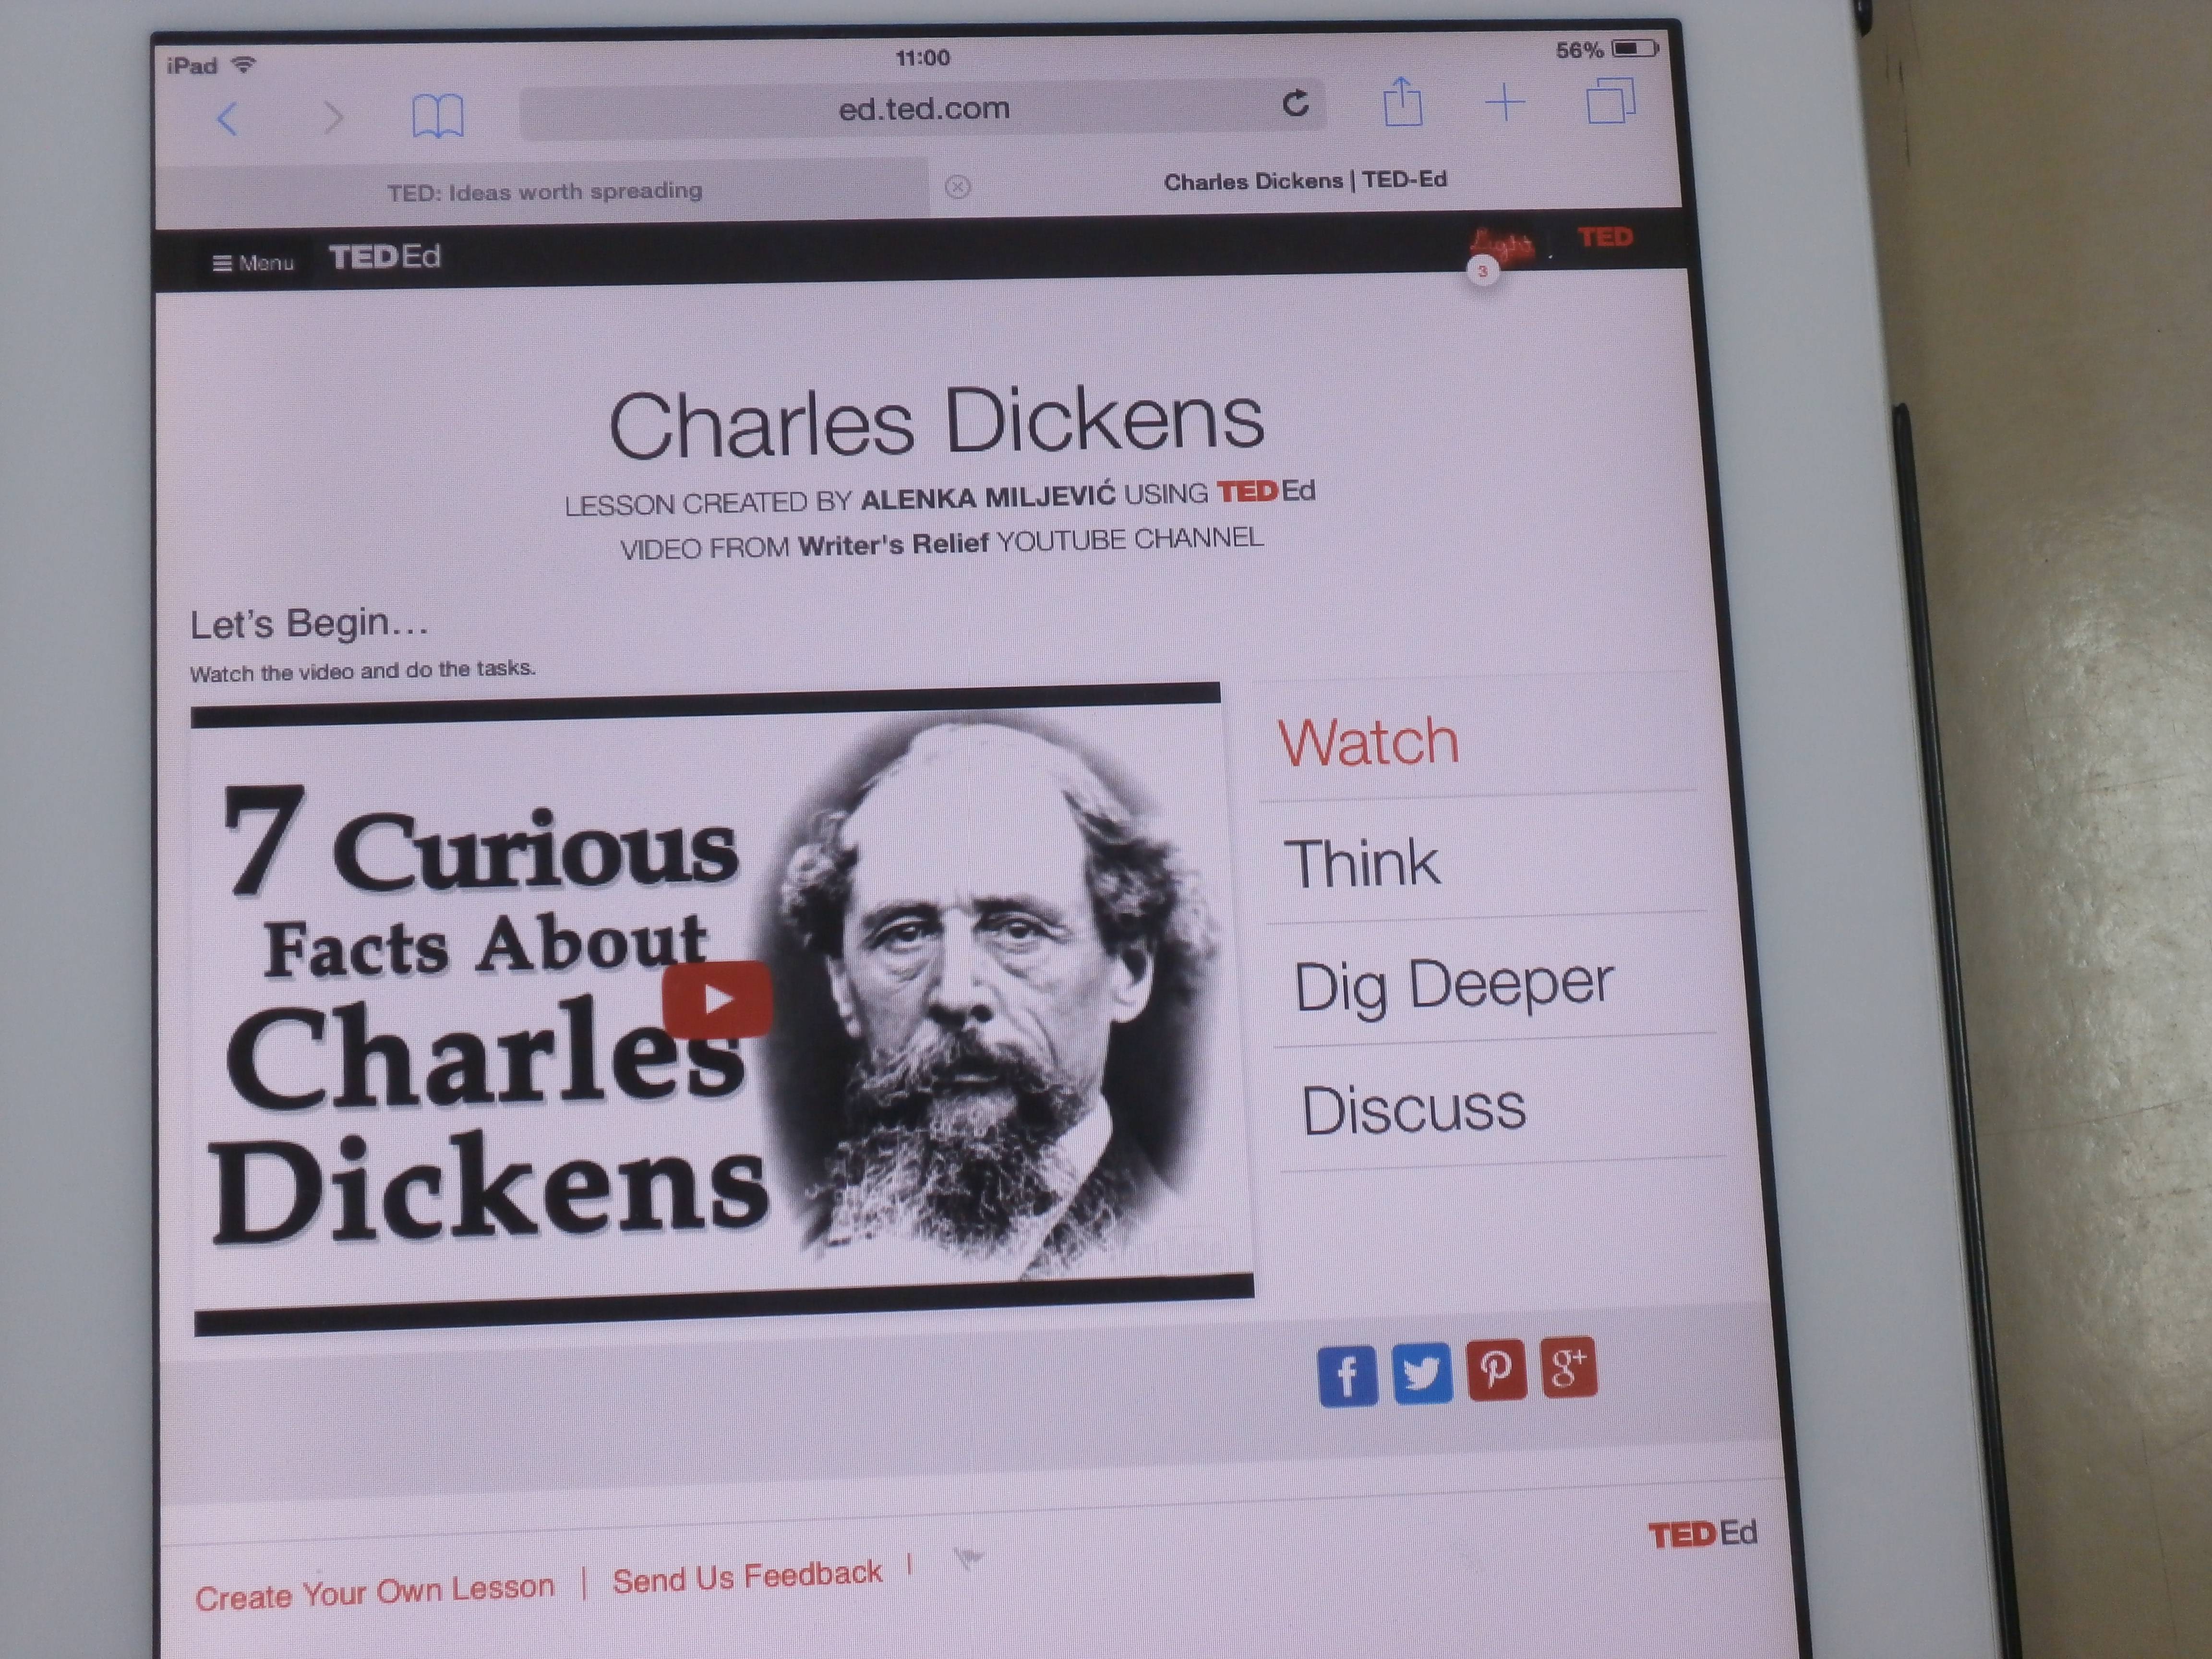Close the TED Ideas worth spreading tab
This screenshot has height=1659, width=2212.
click(x=957, y=187)
